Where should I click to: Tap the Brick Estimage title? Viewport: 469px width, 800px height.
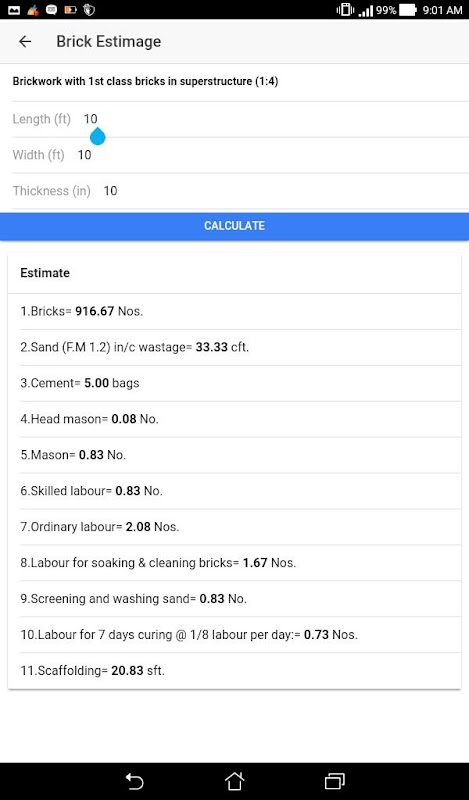tap(109, 41)
